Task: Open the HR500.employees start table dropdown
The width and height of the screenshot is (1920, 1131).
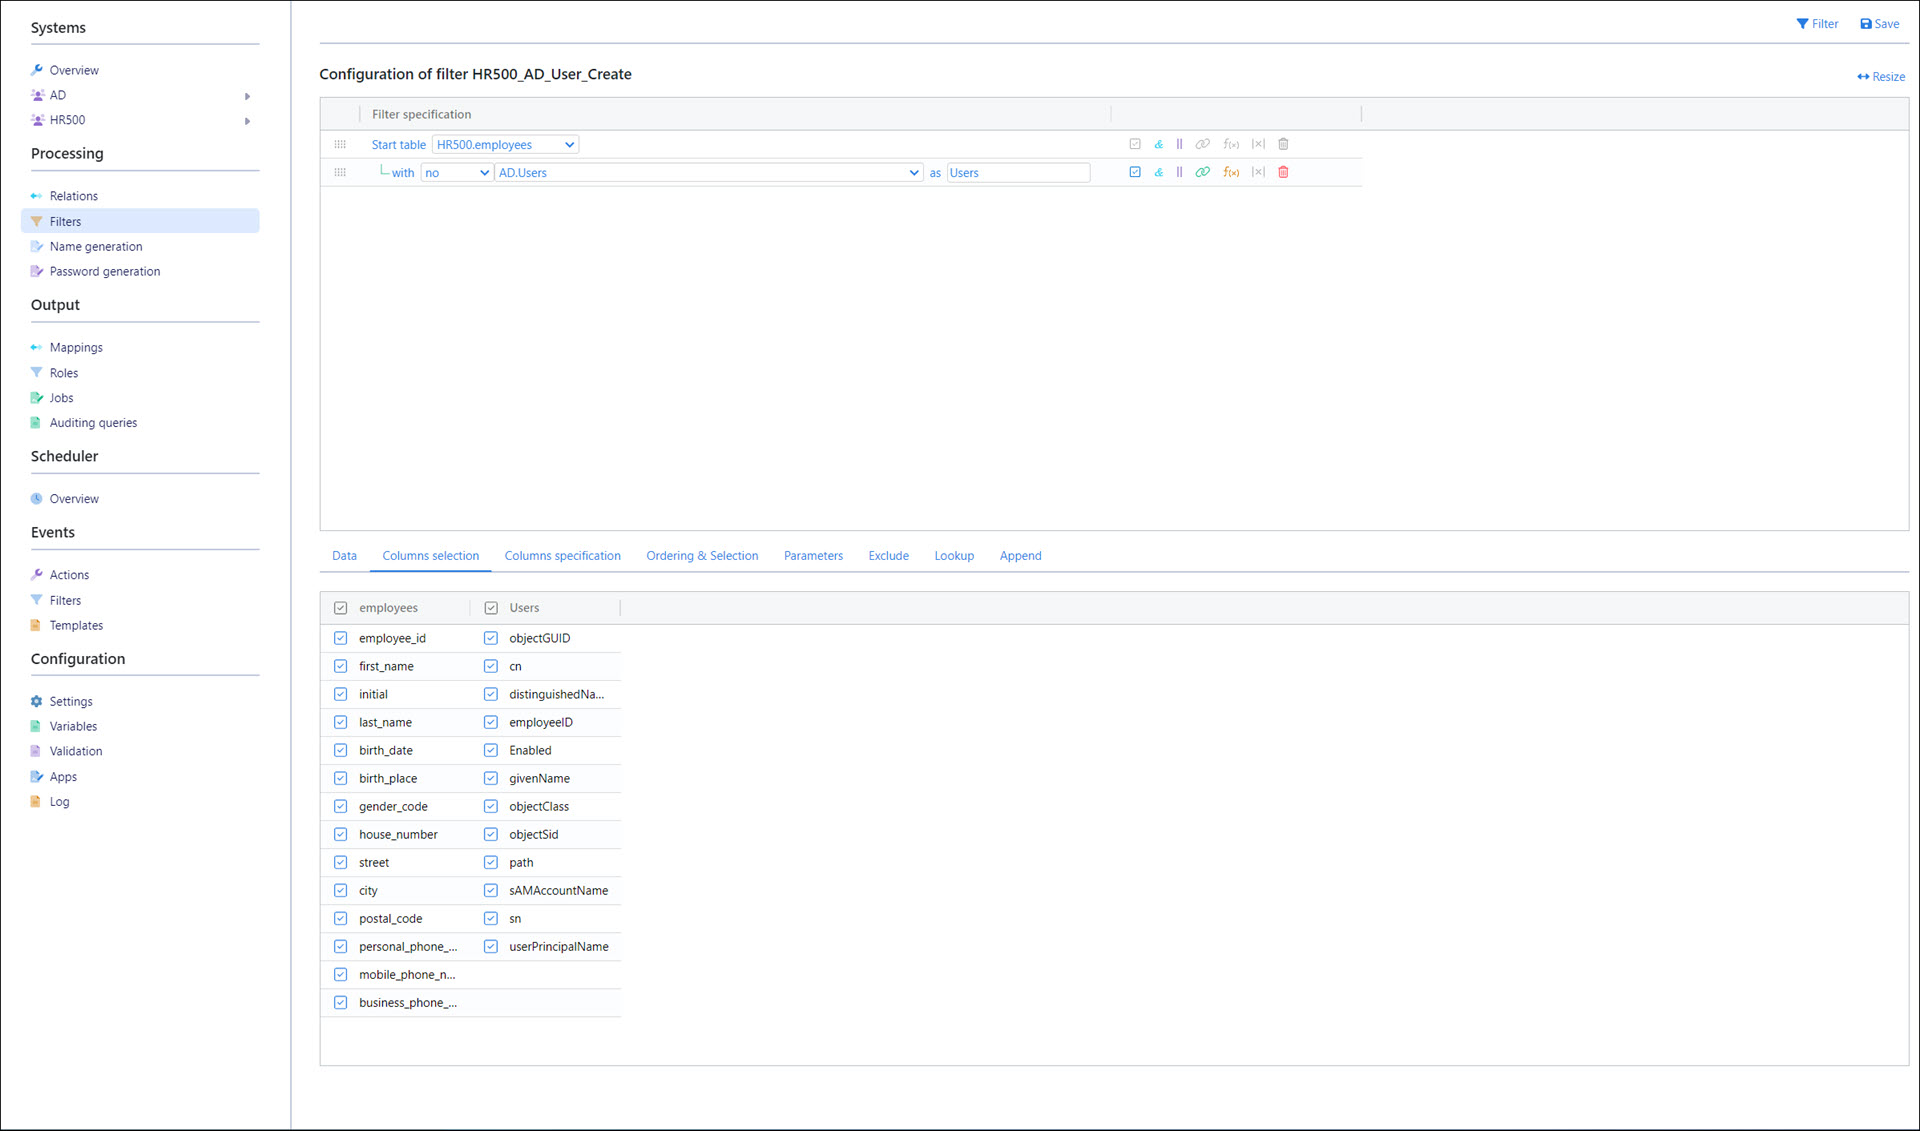Action: pyautogui.click(x=505, y=144)
